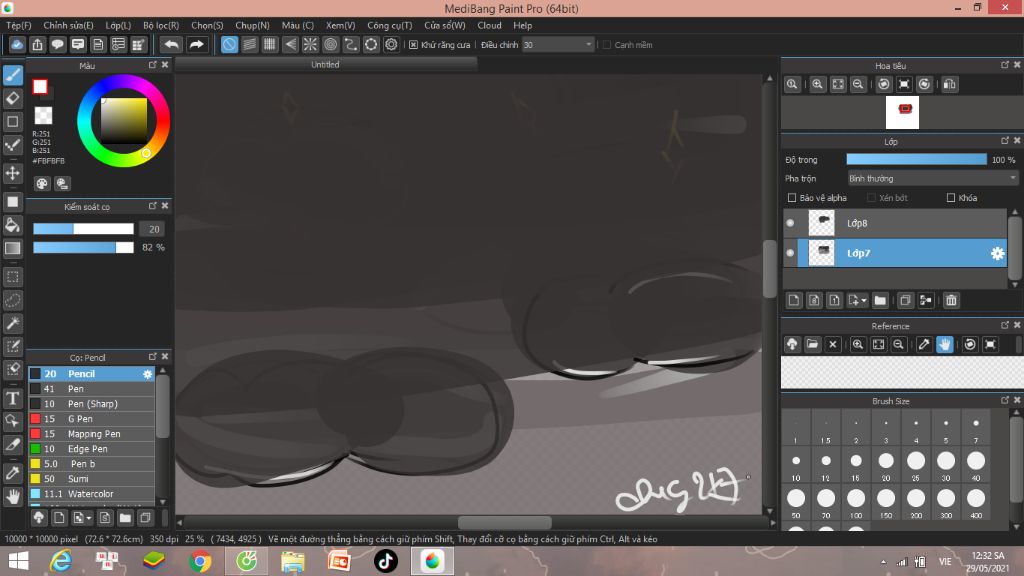
Task: Create a new layer folder
Action: tap(880, 300)
